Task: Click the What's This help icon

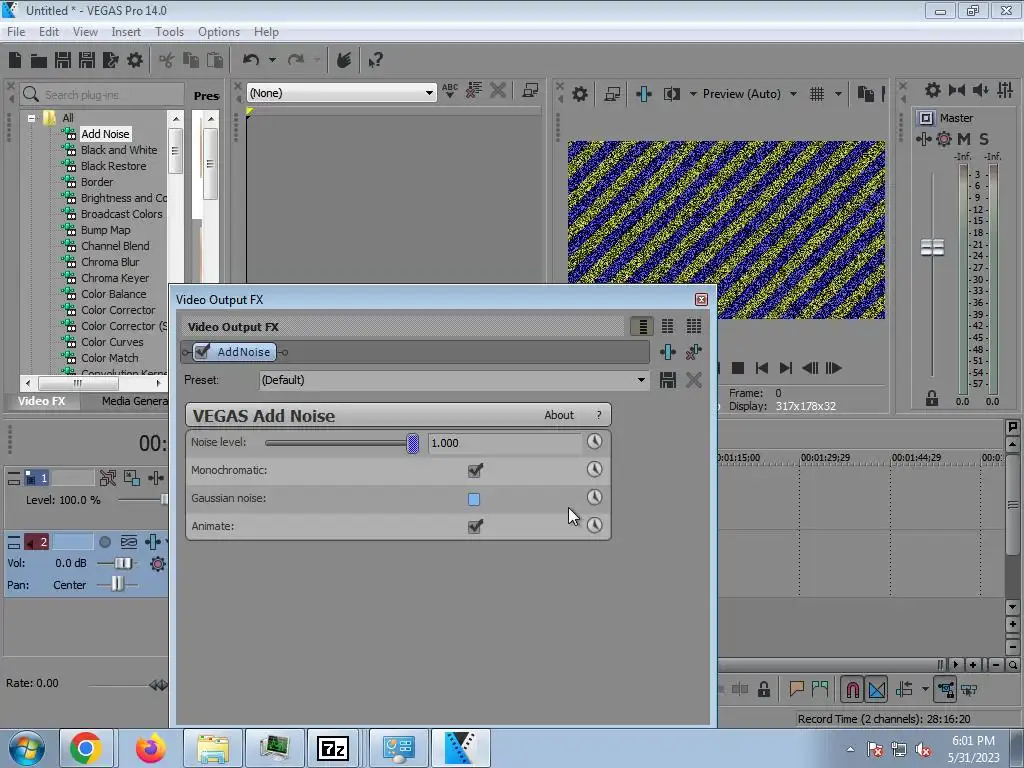Action: [x=375, y=60]
